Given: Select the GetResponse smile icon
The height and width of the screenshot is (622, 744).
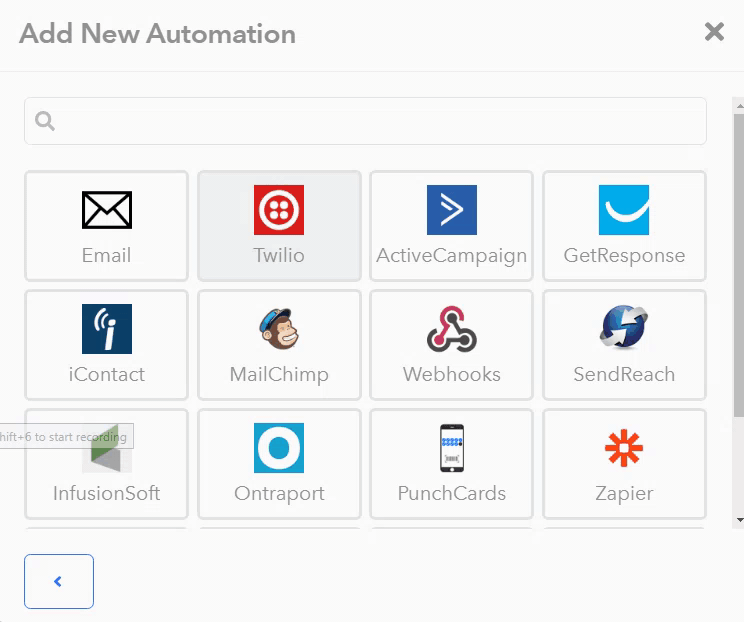Looking at the screenshot, I should pos(624,210).
